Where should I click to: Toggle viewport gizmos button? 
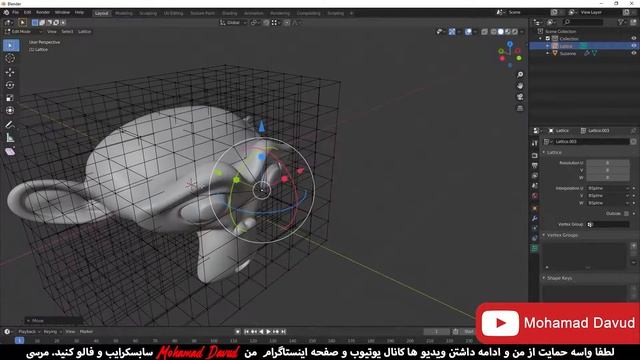pyautogui.click(x=452, y=31)
